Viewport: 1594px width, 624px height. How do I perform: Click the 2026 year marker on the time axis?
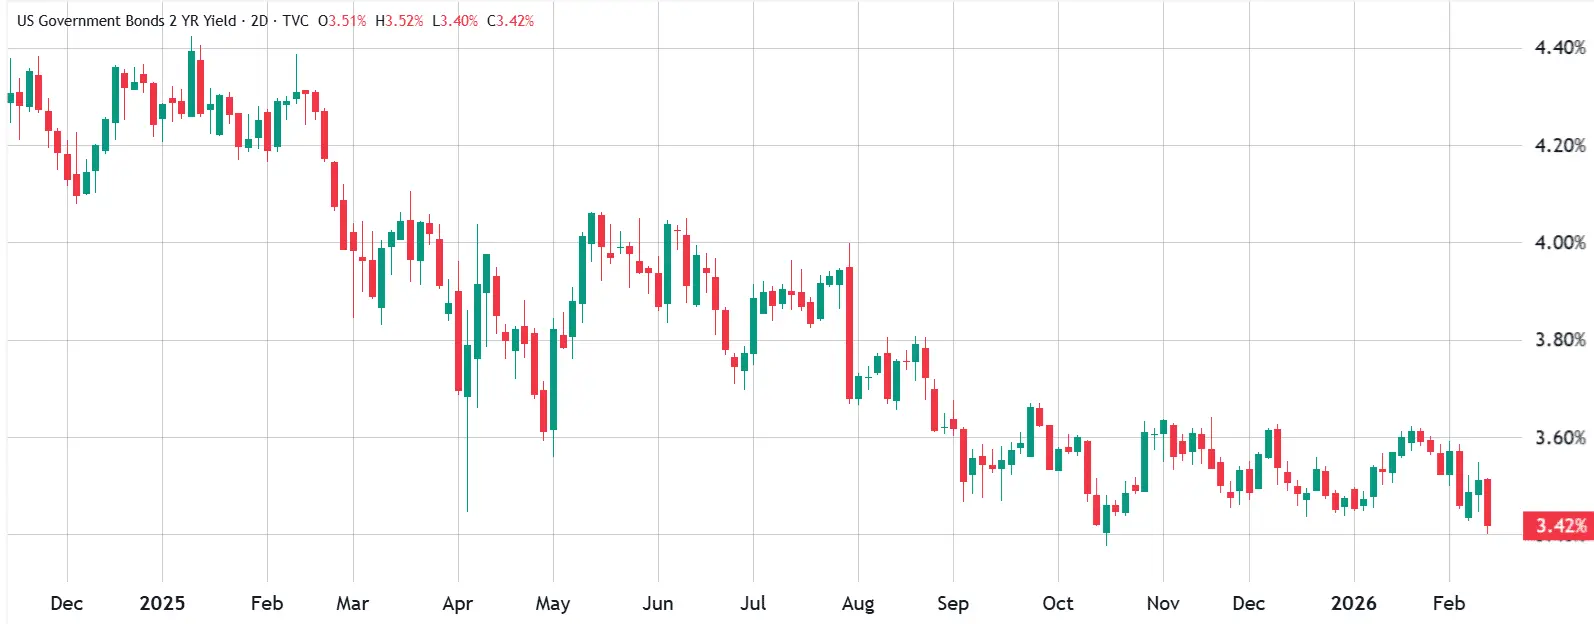1353,603
